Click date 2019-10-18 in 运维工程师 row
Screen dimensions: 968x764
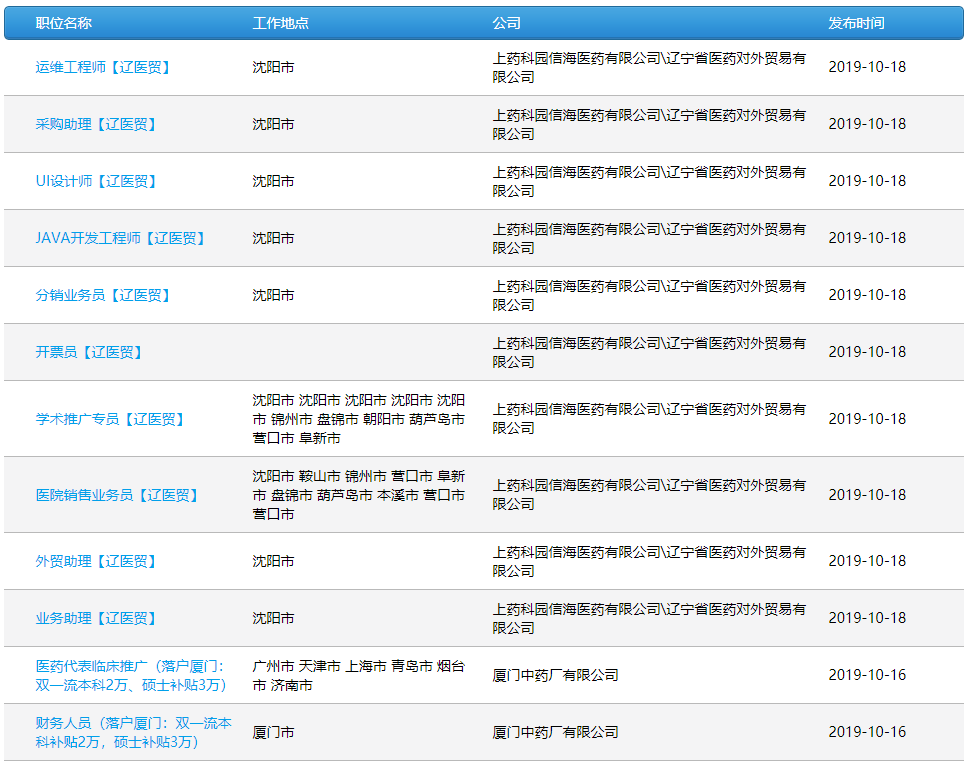pos(867,67)
